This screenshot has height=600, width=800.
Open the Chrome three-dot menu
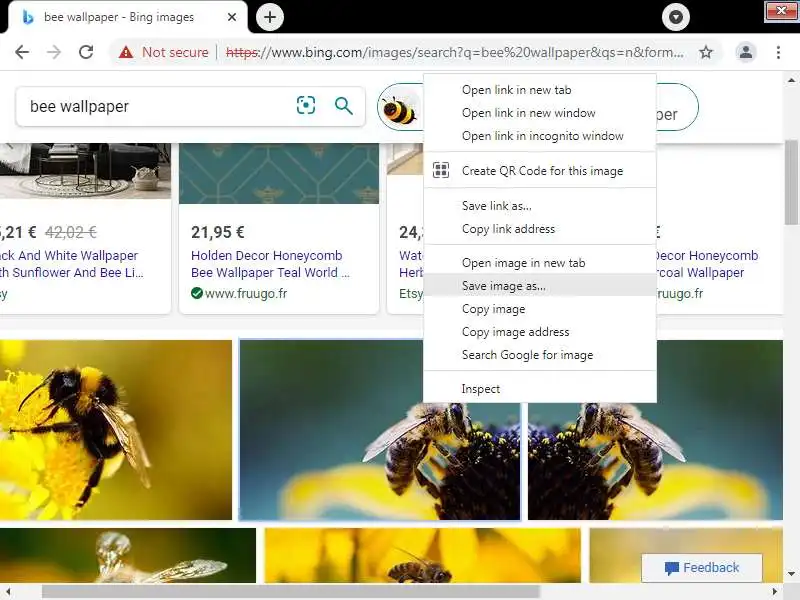coord(778,52)
